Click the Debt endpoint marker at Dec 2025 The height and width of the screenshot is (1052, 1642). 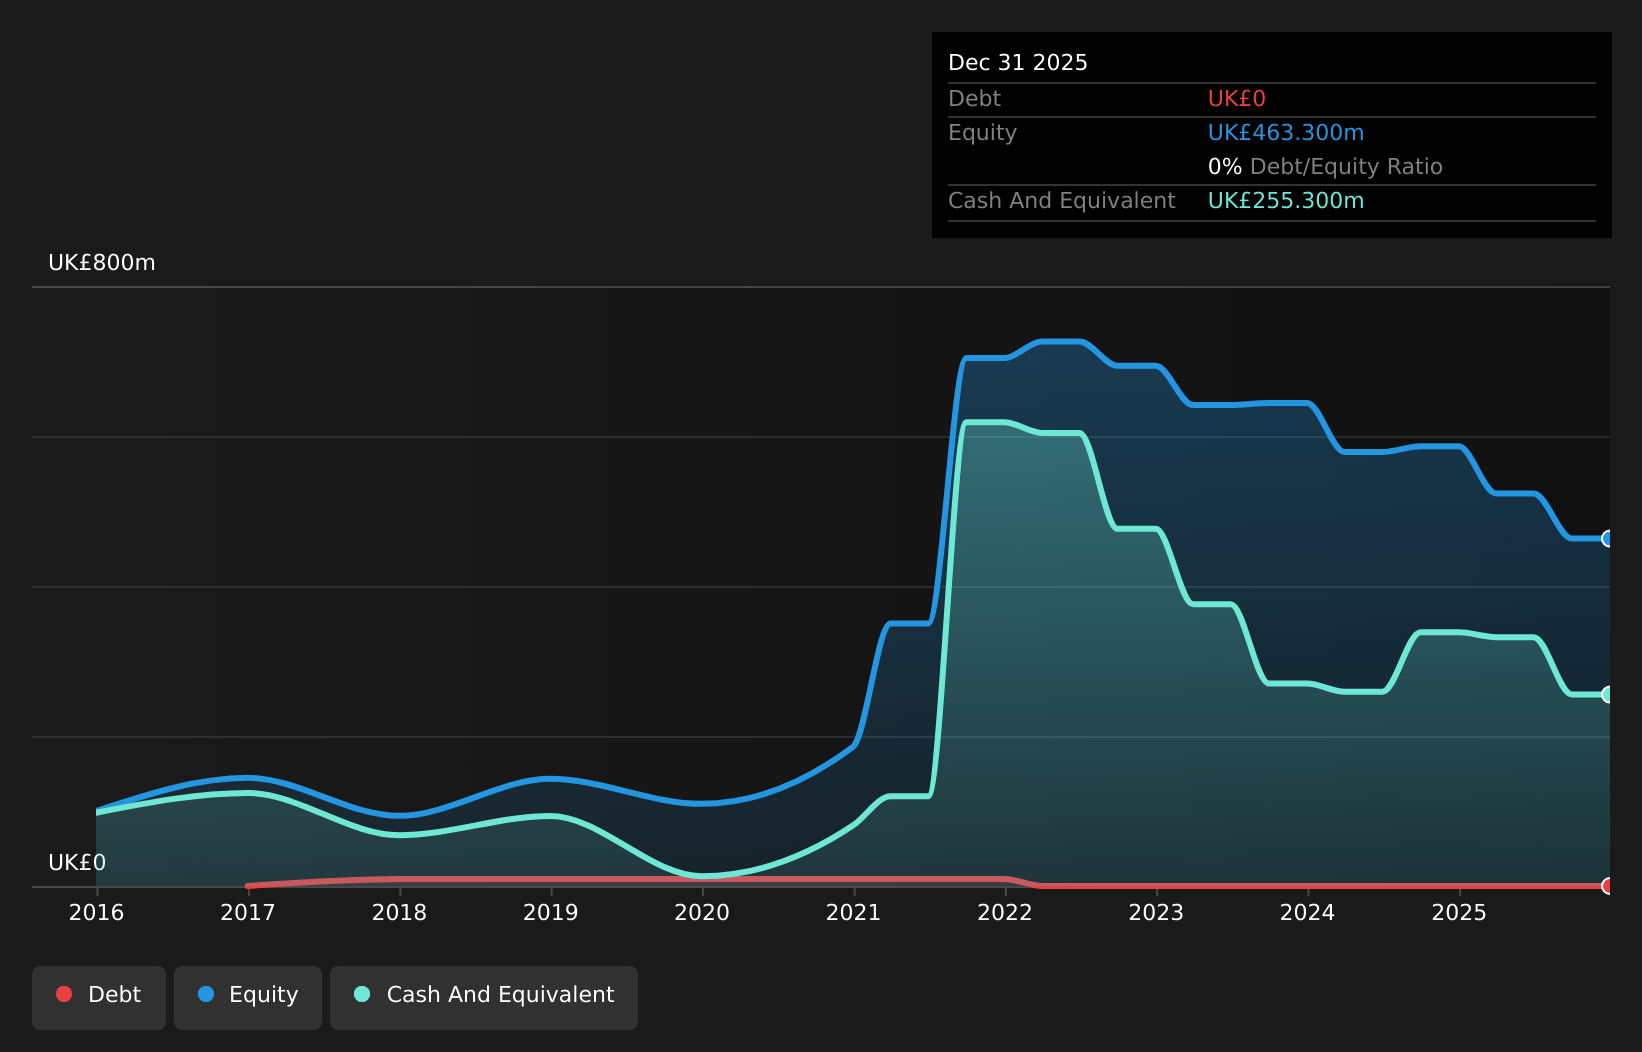[1608, 886]
